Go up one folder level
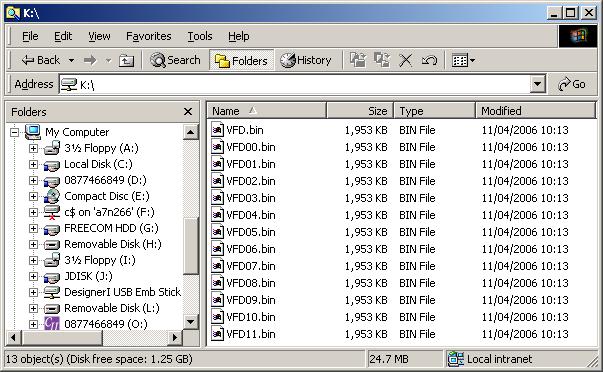Image resolution: width=603 pixels, height=372 pixels. (x=126, y=60)
